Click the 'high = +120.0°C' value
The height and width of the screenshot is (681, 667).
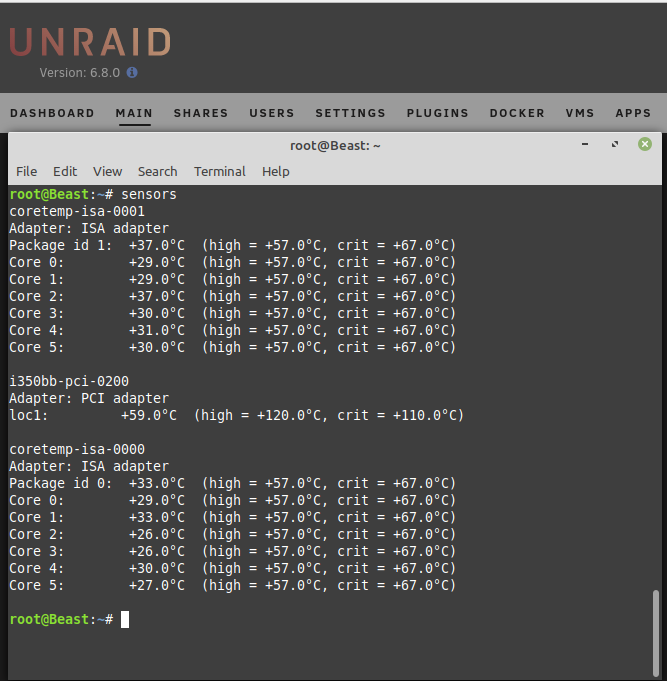pos(261,415)
